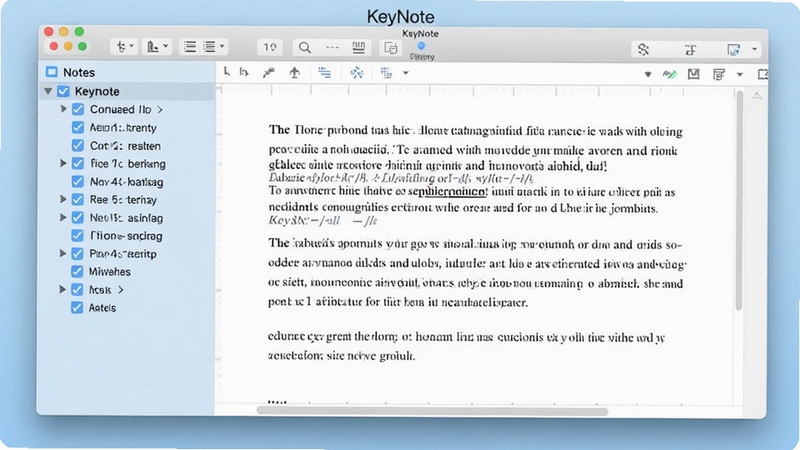Select the "Miwehes" row label
The width and height of the screenshot is (800, 450).
tap(110, 271)
